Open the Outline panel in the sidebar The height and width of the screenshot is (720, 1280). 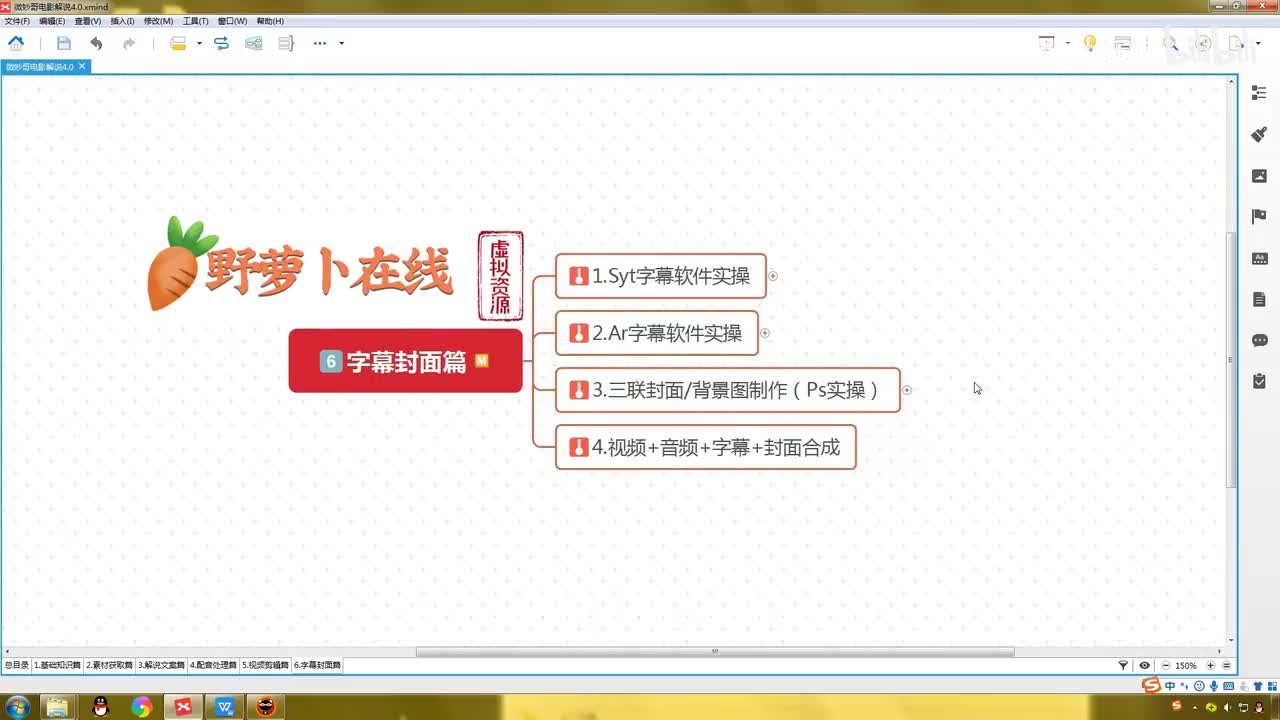[1259, 93]
